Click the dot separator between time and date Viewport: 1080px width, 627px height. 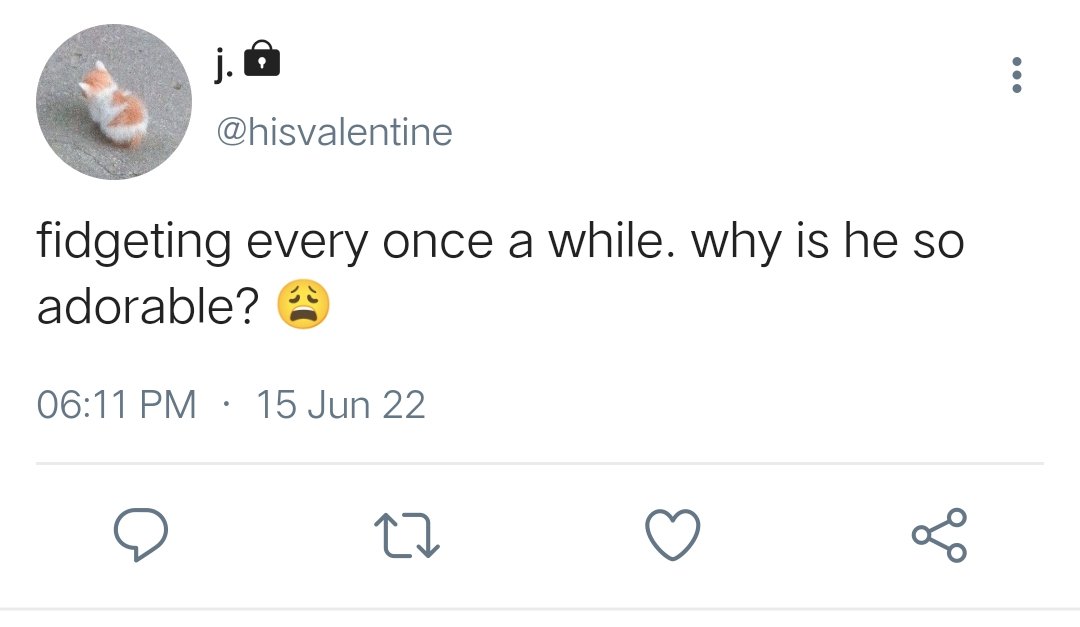(226, 404)
